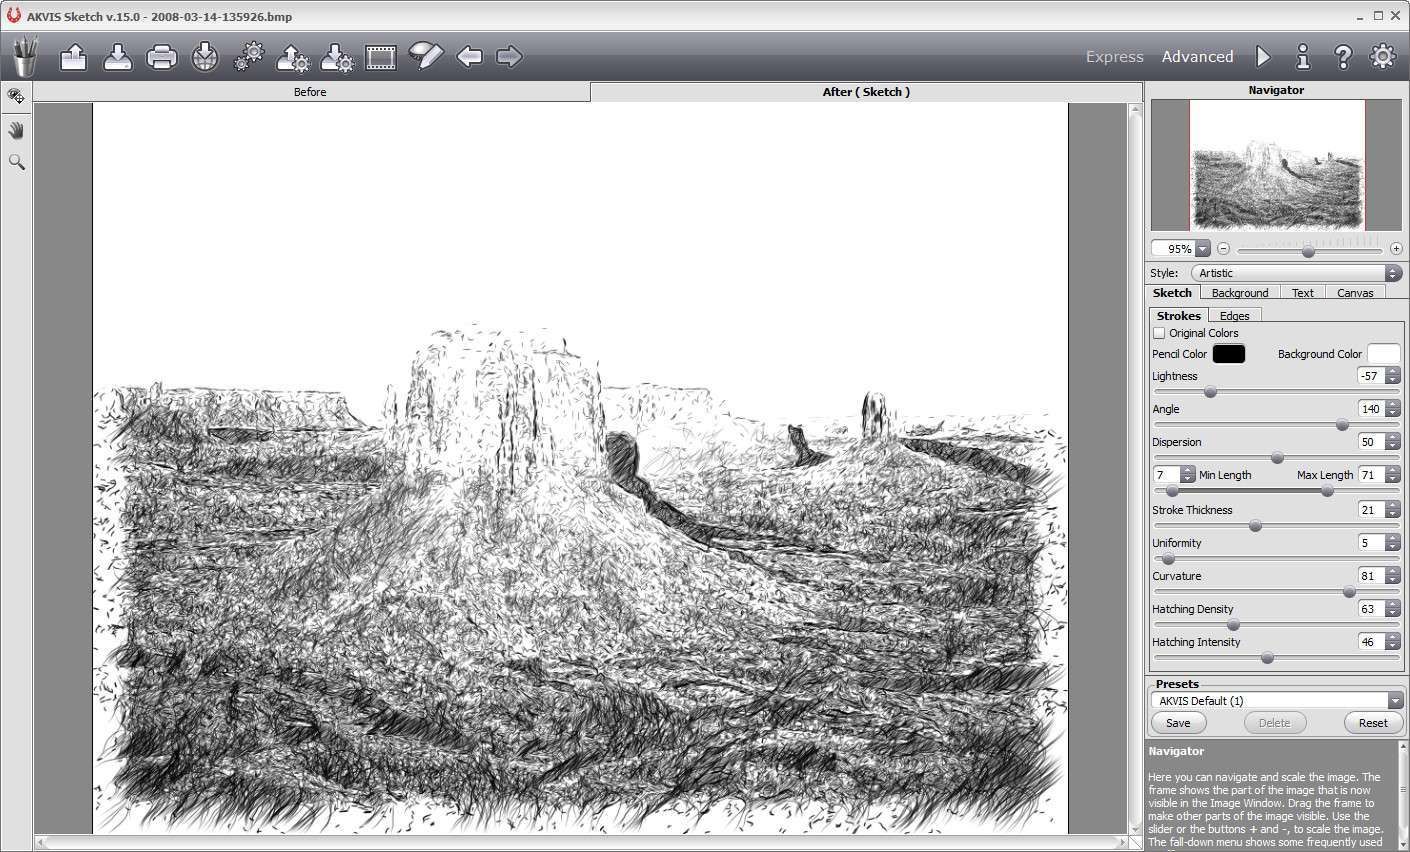
Task: Enable Original Colors option
Action: pyautogui.click(x=1160, y=333)
